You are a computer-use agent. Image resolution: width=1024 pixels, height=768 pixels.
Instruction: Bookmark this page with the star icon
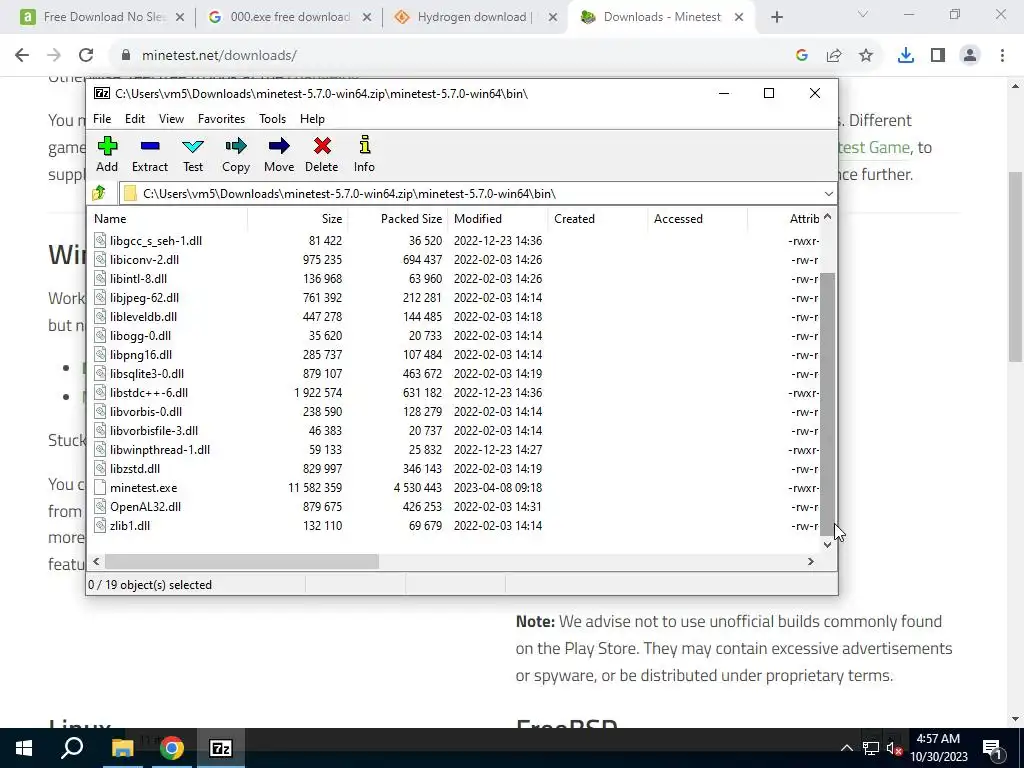866,56
